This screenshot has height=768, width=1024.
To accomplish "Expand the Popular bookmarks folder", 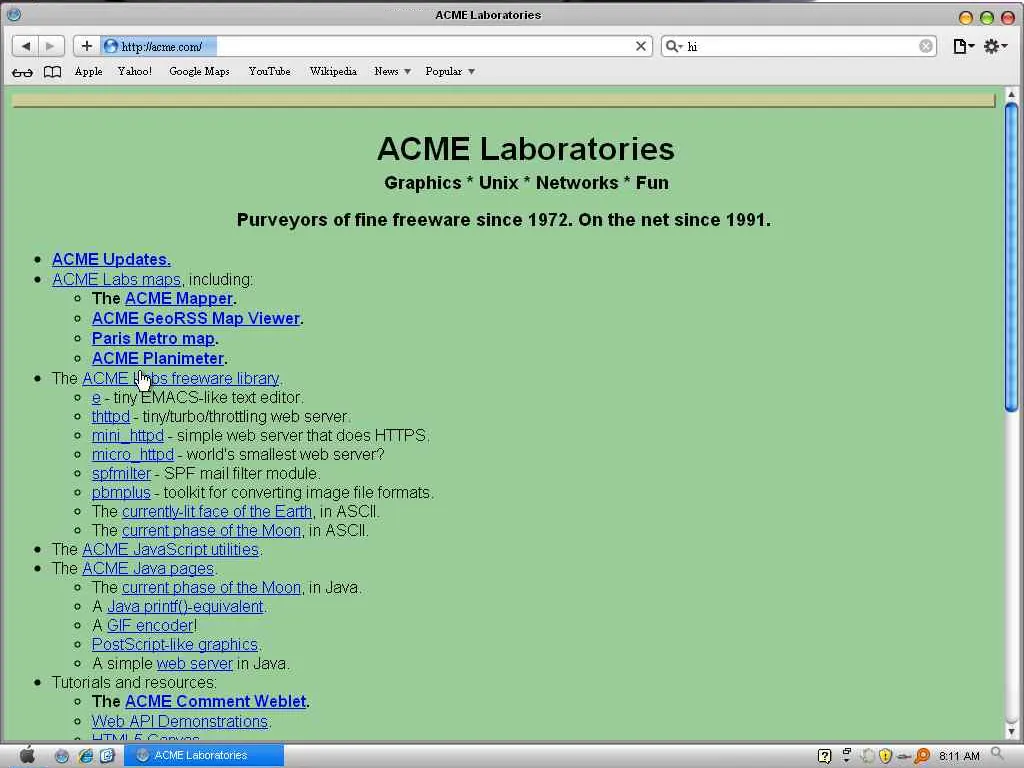I will click(x=449, y=71).
